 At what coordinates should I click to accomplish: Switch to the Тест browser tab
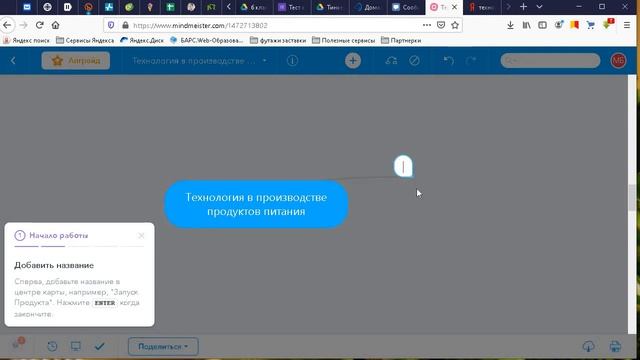[x=291, y=7]
